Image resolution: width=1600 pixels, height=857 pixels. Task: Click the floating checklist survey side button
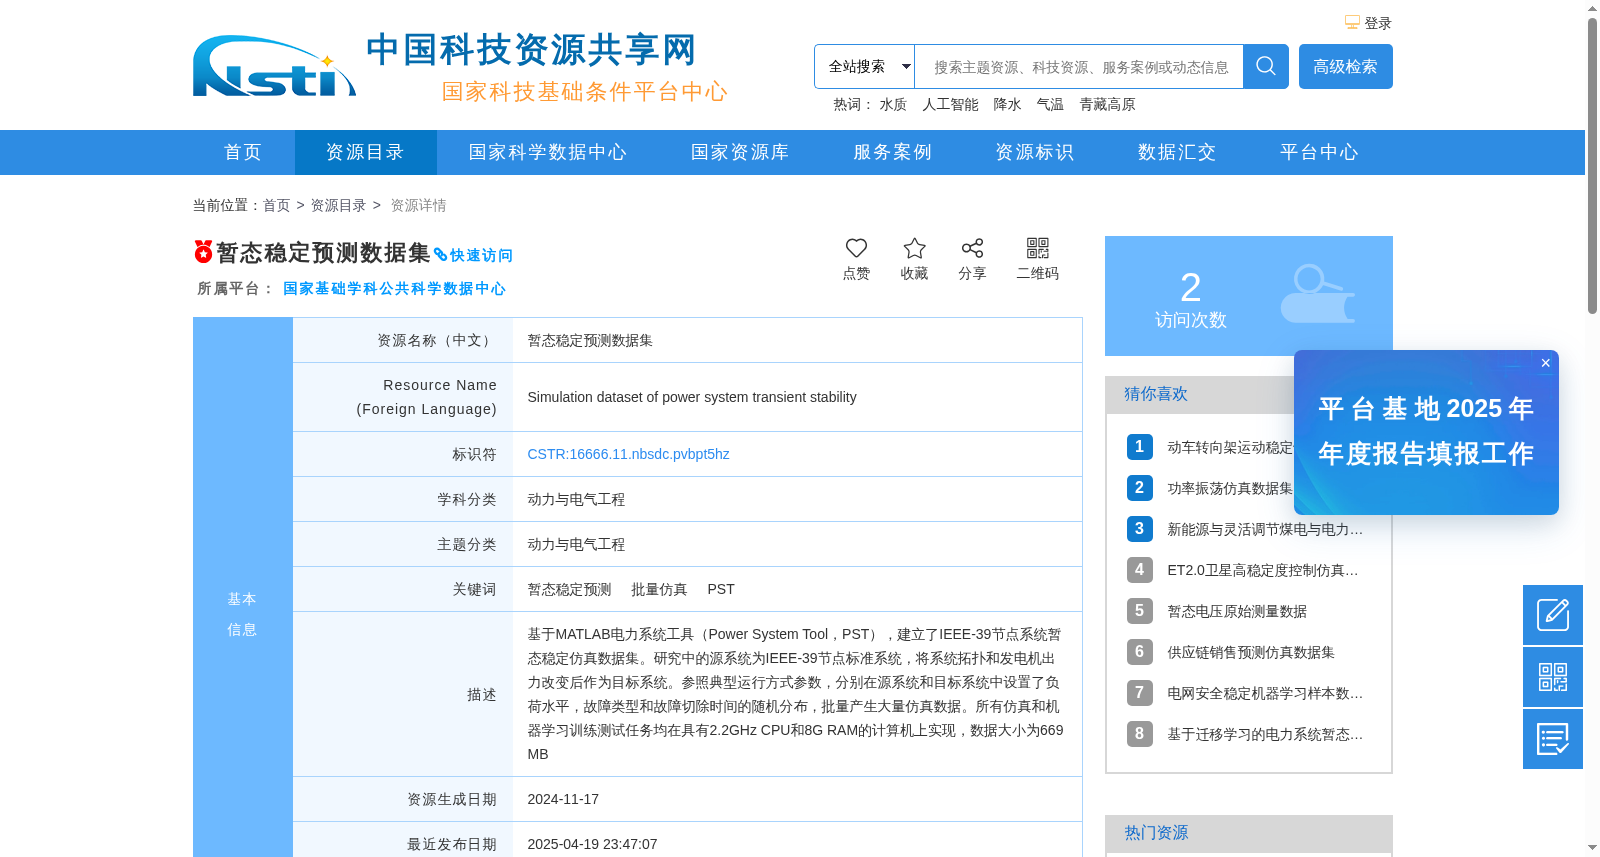pos(1553,739)
